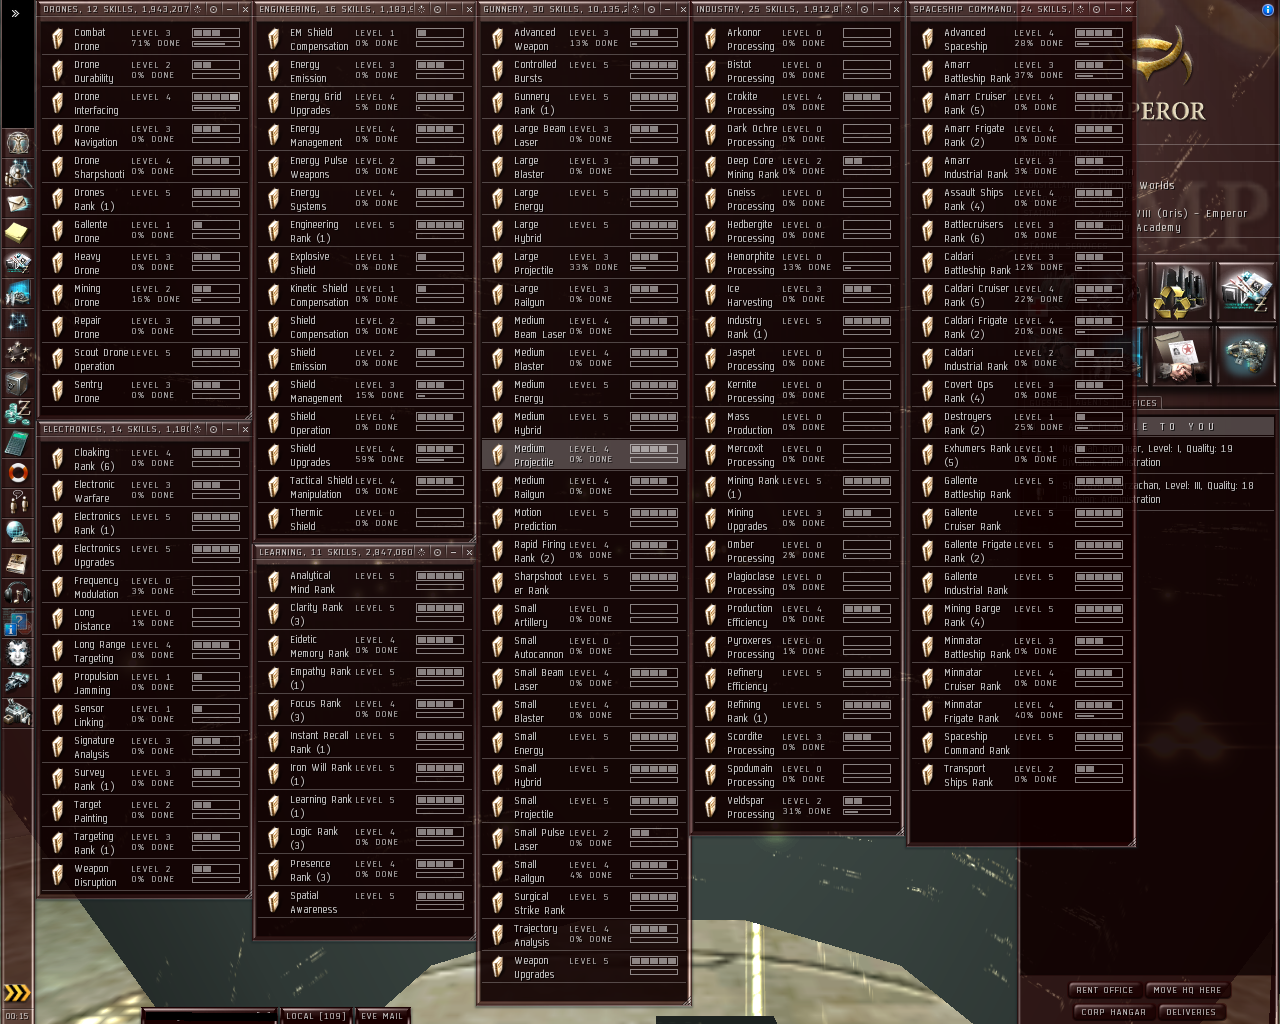The height and width of the screenshot is (1024, 1280).
Task: Select the Arkonor Processing skill row
Action: [x=797, y=39]
